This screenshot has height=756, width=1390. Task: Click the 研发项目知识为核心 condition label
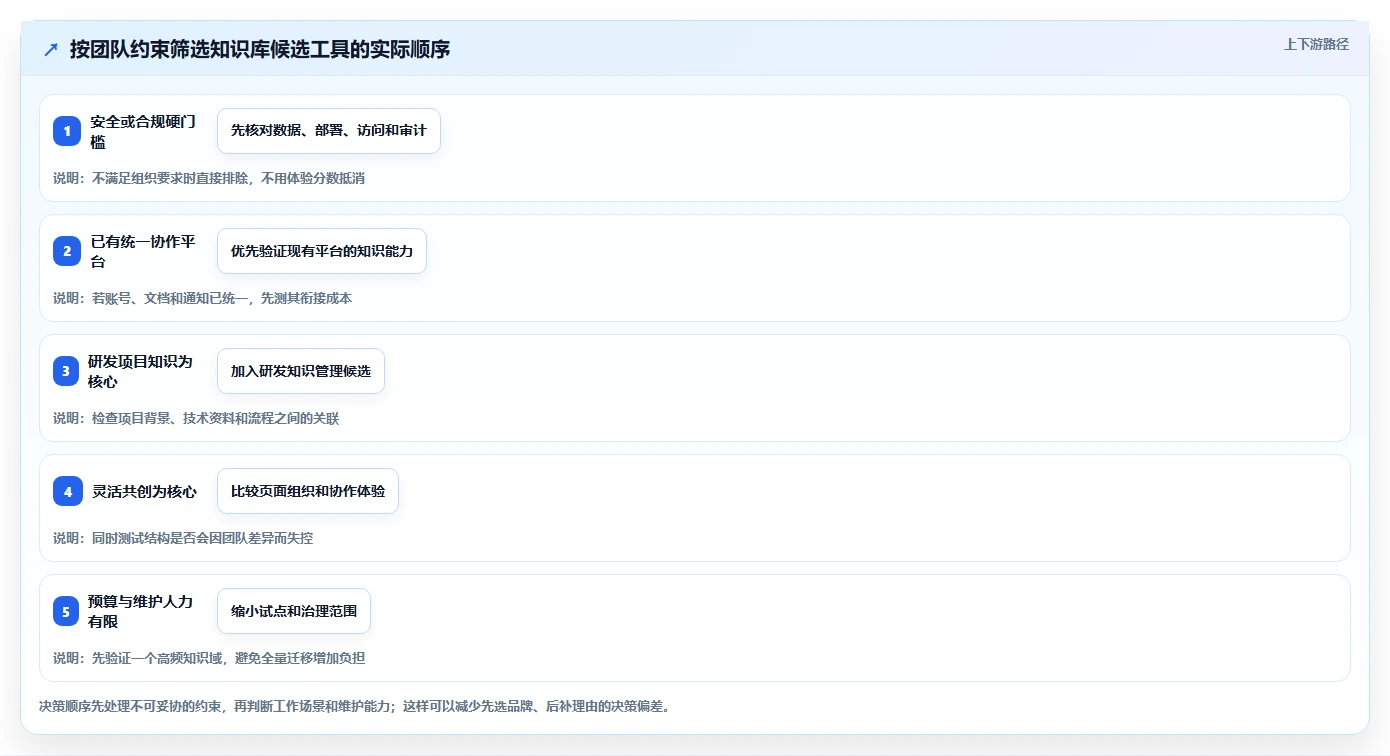point(140,371)
